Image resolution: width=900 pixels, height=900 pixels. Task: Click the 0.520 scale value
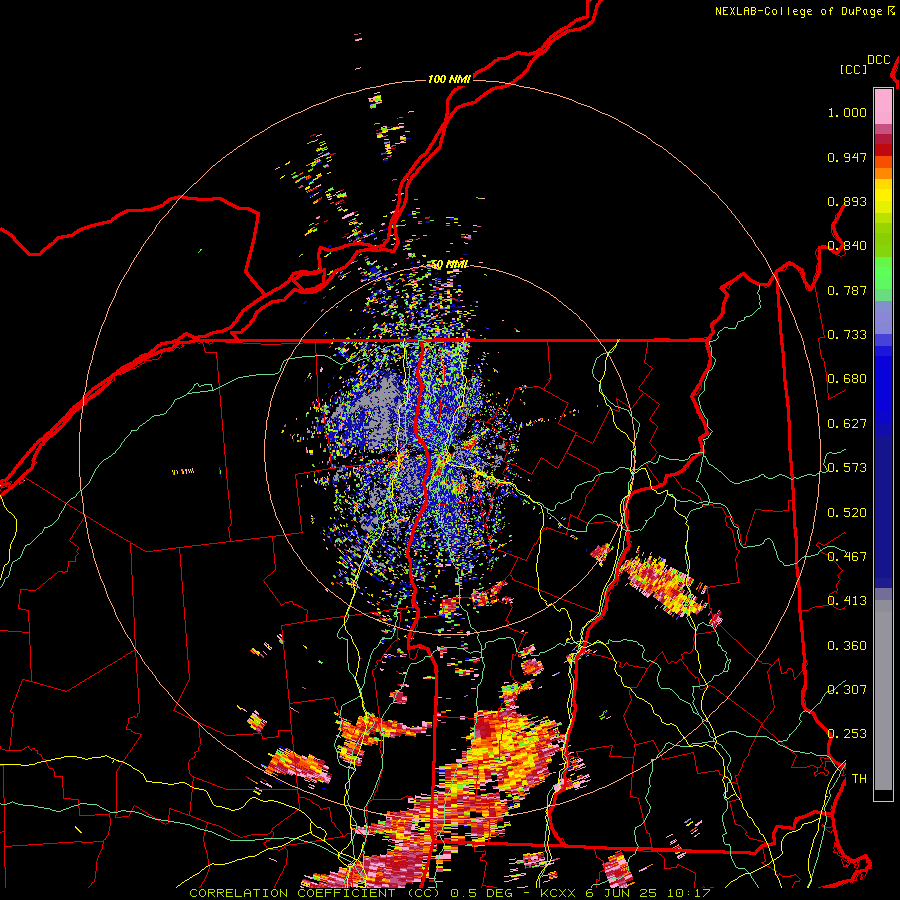847,513
